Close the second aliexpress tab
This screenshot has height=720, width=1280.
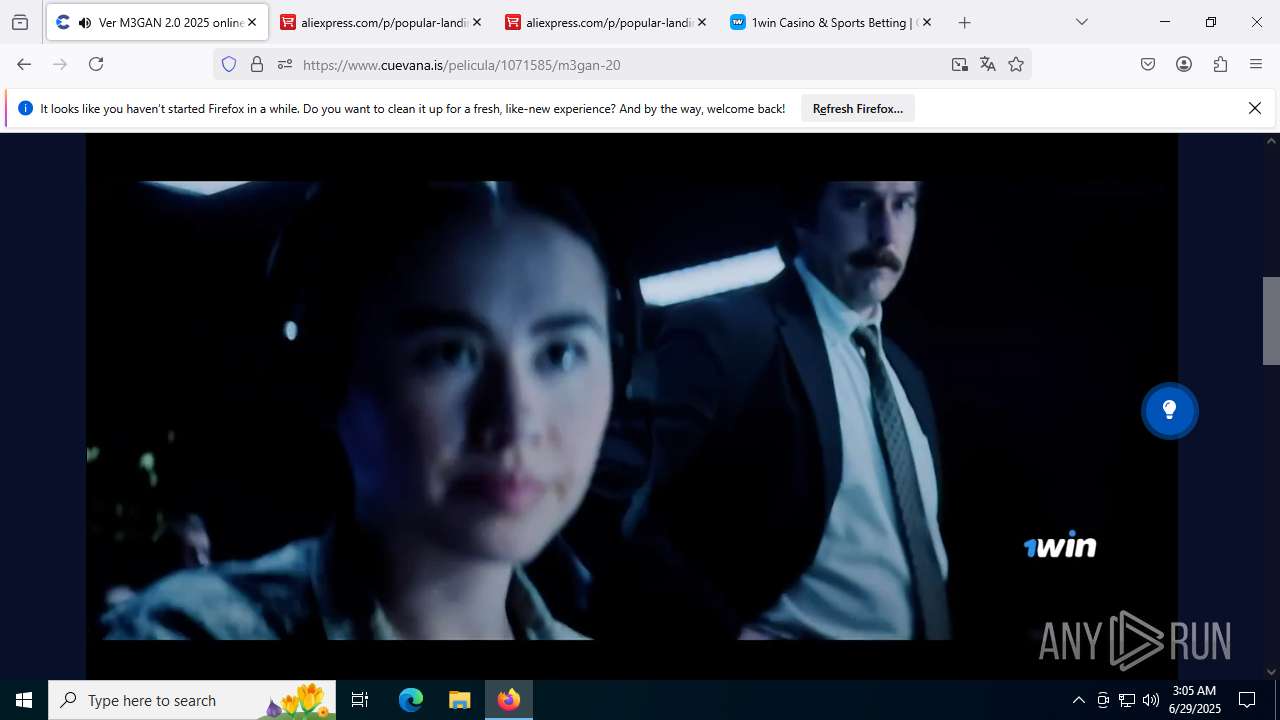[x=702, y=22]
